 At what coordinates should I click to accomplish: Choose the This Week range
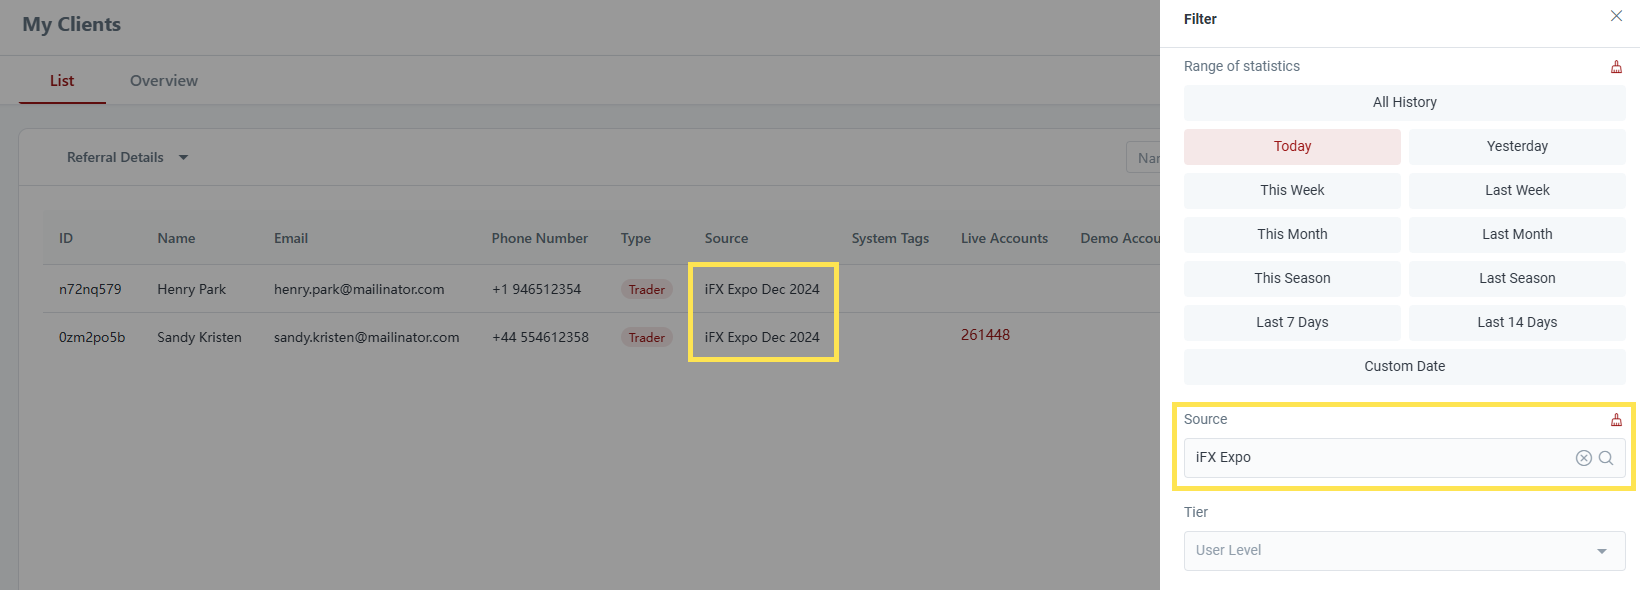(x=1292, y=190)
